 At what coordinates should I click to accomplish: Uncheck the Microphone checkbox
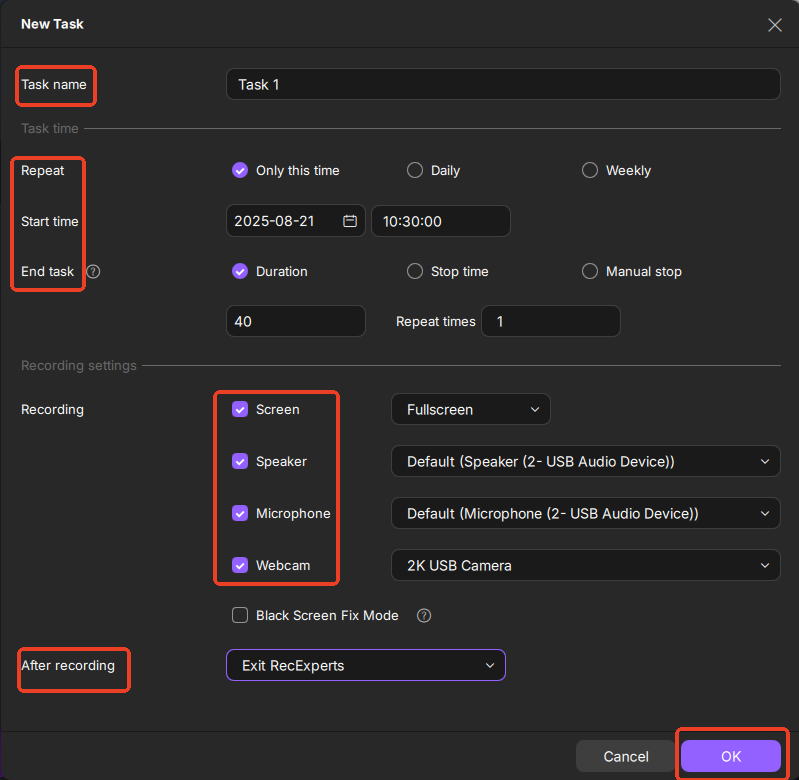[240, 513]
